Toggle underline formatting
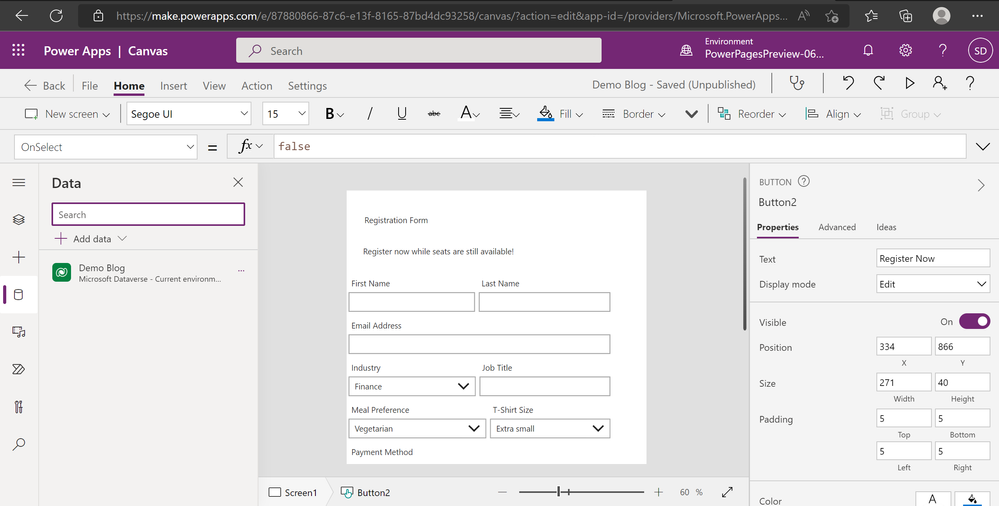 (x=401, y=113)
